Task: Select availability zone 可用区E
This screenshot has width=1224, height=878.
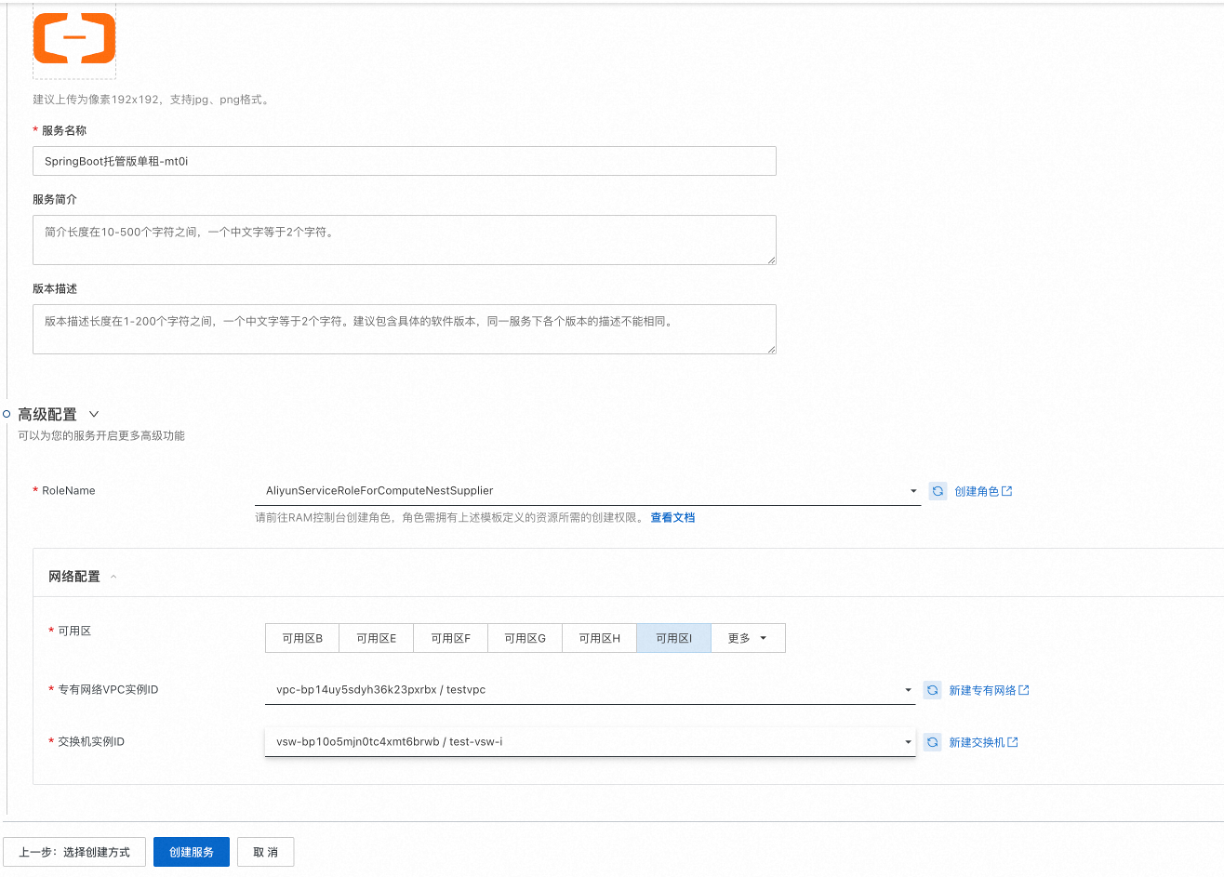Action: click(376, 638)
